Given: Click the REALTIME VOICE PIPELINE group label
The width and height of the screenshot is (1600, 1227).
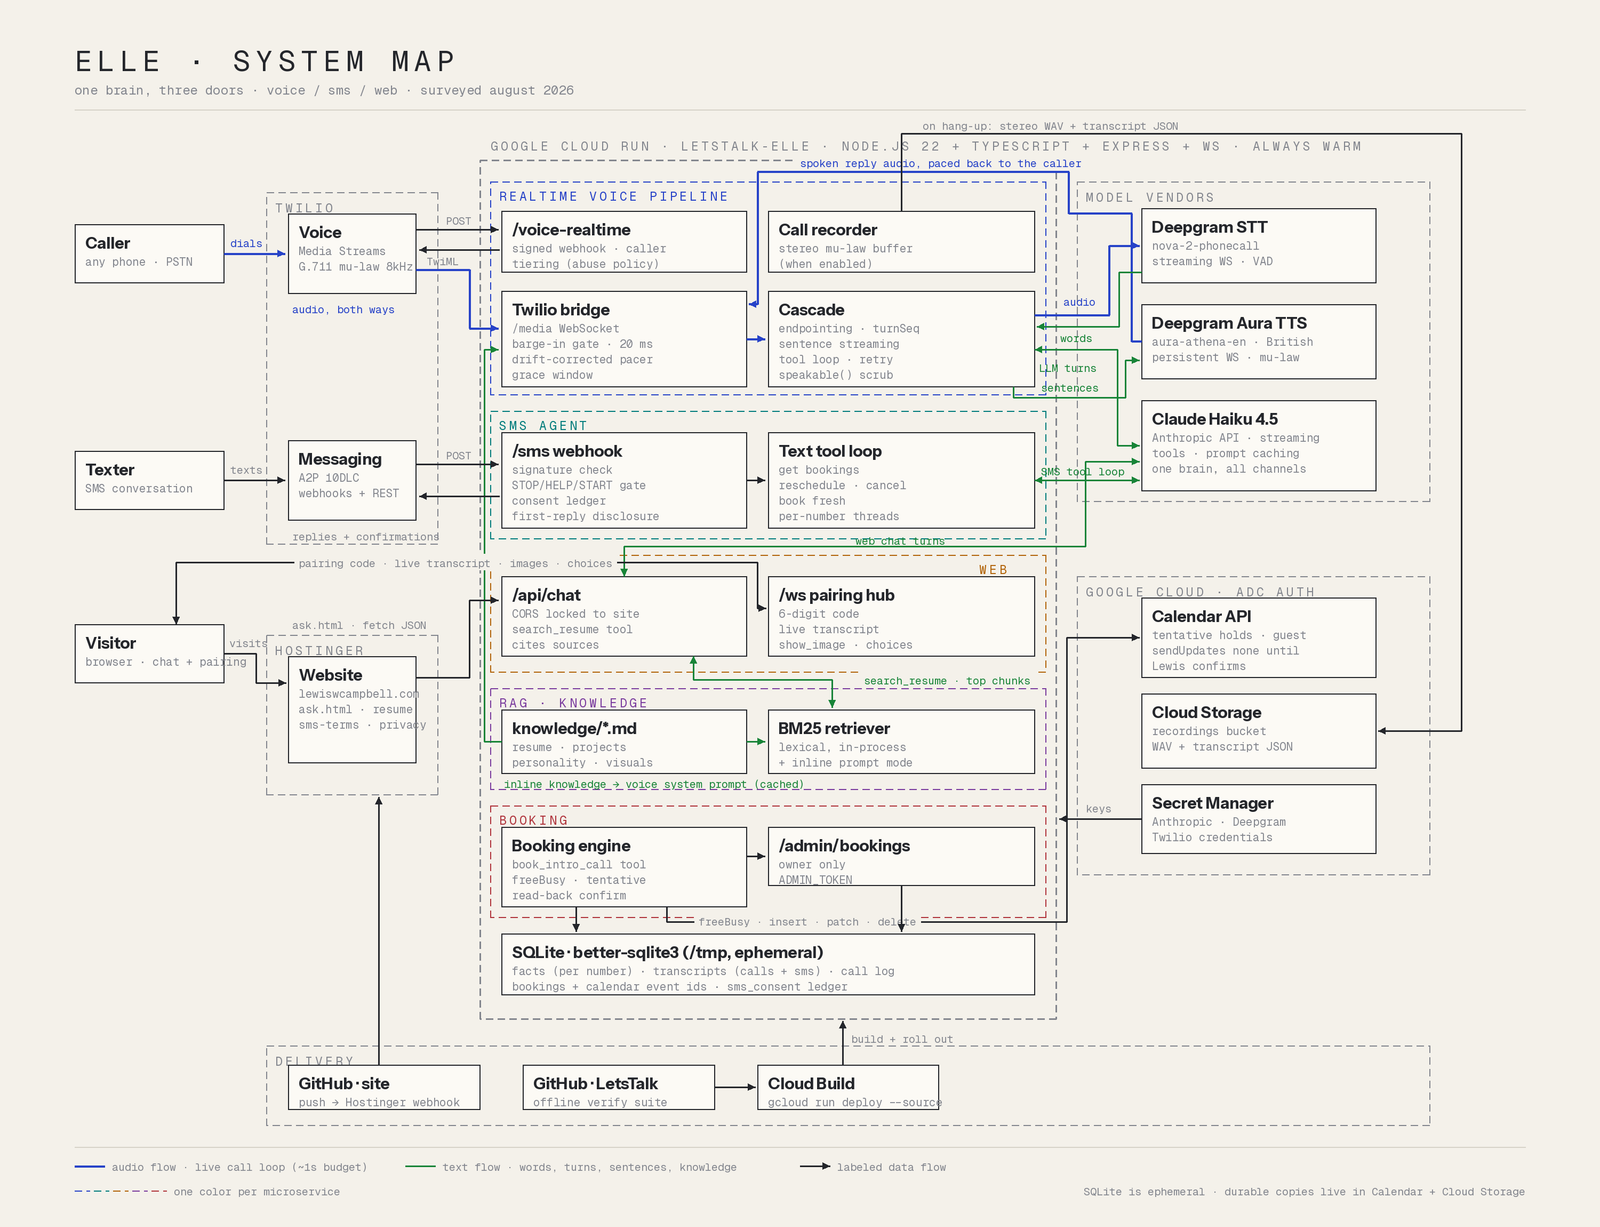Looking at the screenshot, I should (614, 197).
